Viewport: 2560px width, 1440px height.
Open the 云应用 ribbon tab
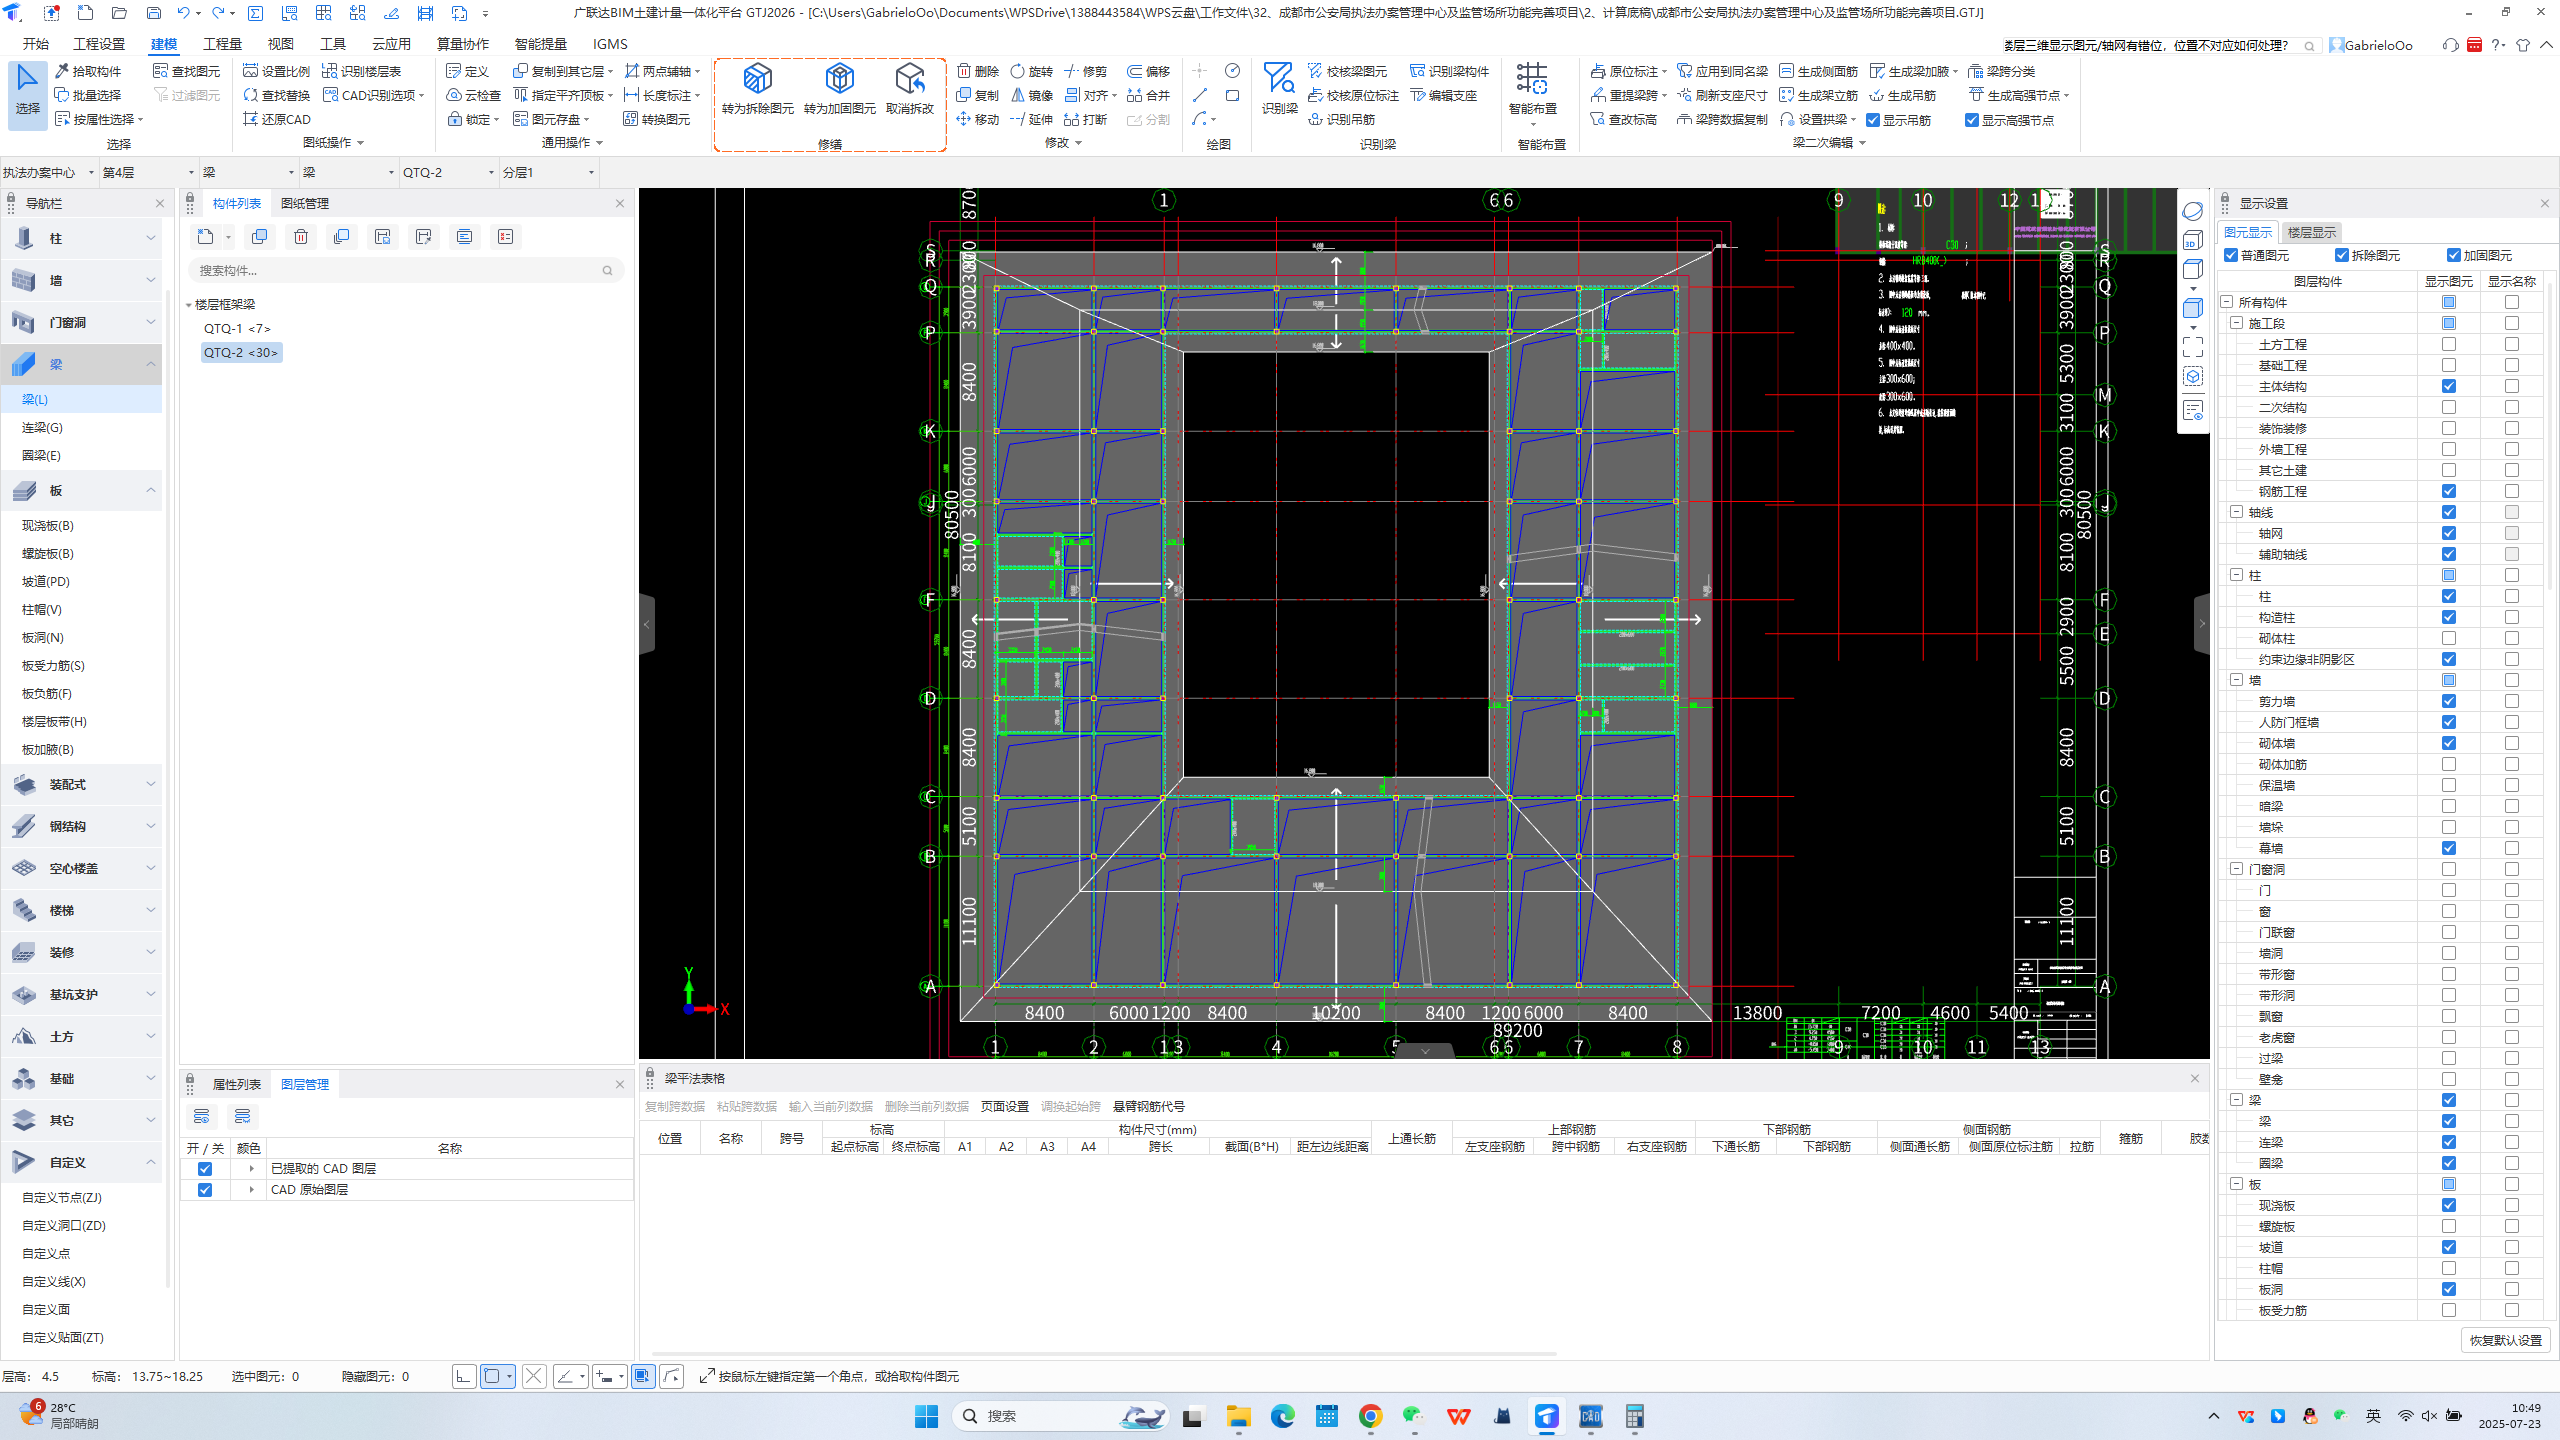tap(391, 44)
